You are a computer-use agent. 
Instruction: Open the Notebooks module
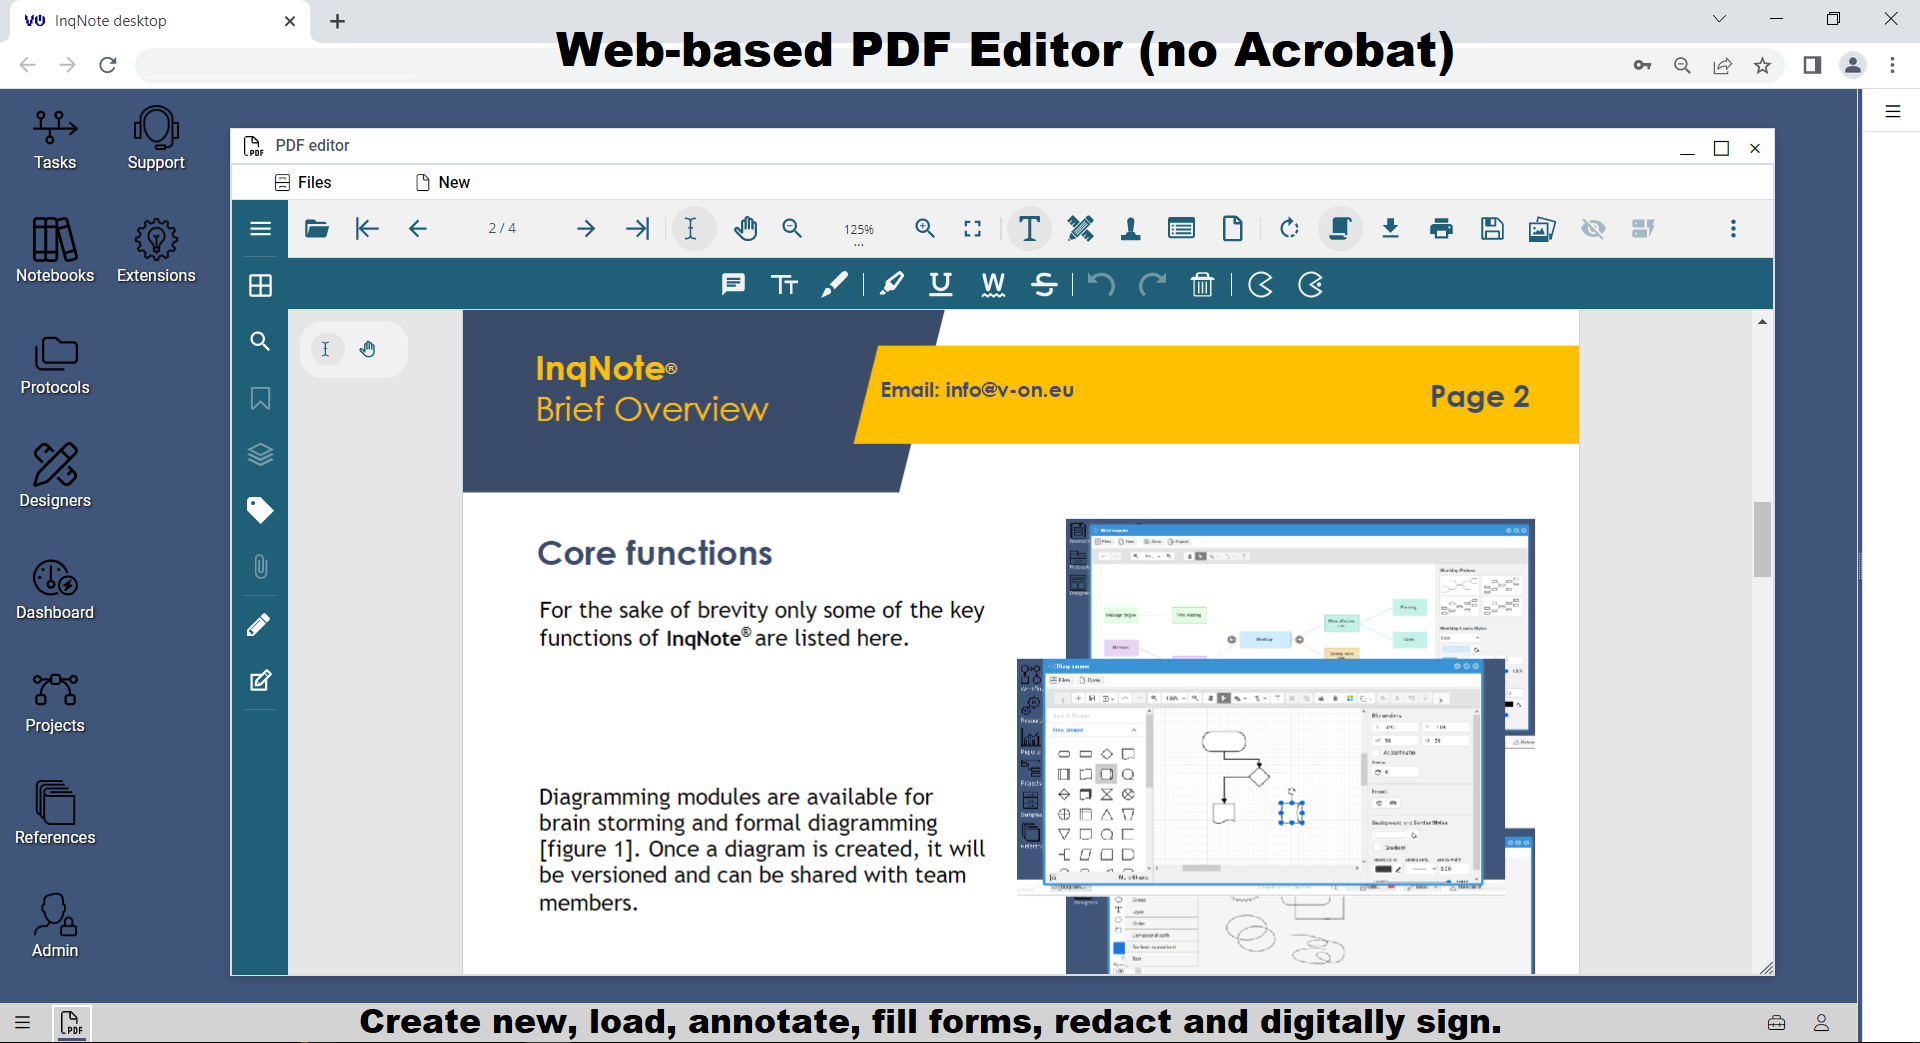click(55, 252)
